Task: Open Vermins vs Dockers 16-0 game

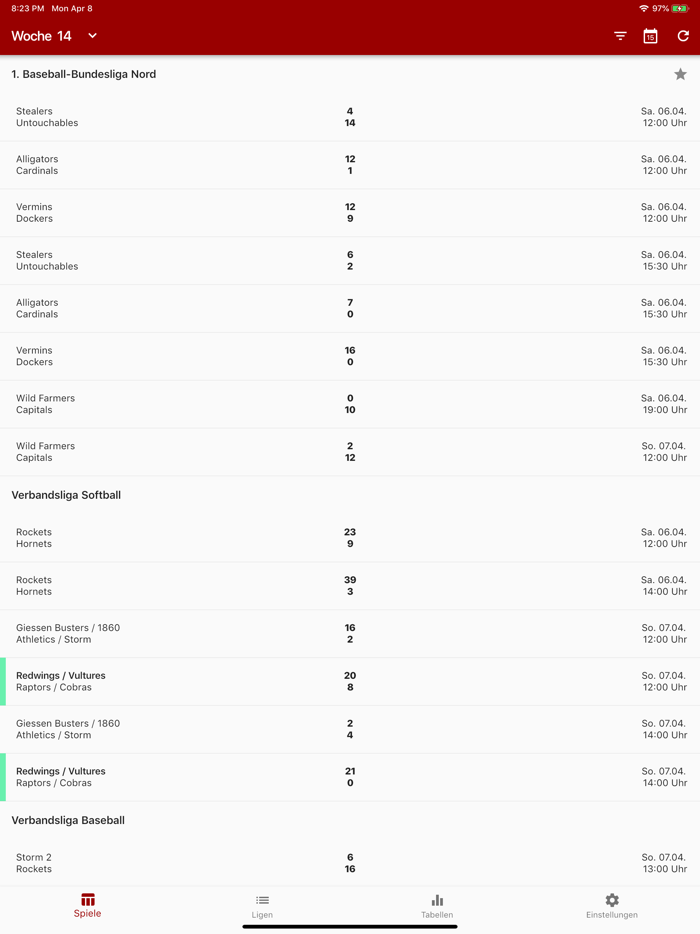Action: (x=350, y=356)
